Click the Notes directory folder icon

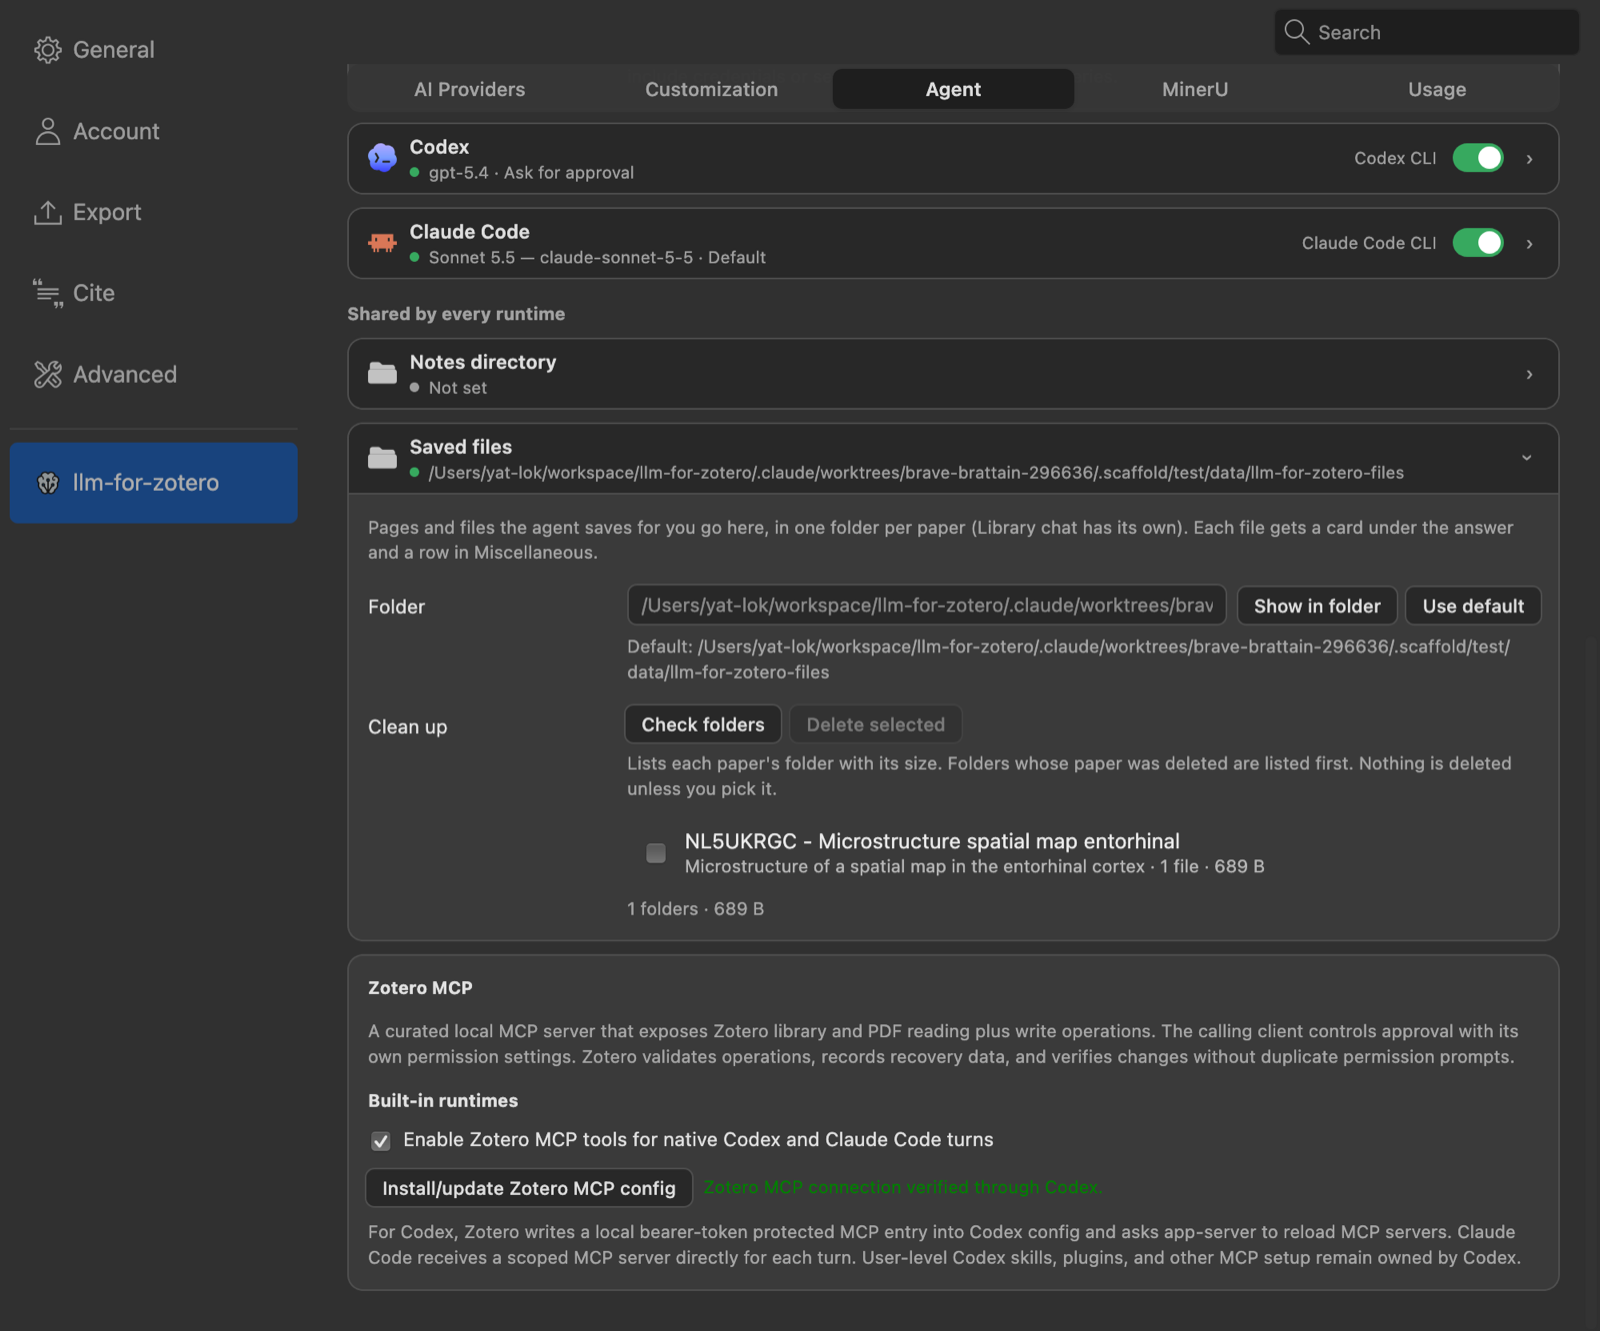[382, 373]
